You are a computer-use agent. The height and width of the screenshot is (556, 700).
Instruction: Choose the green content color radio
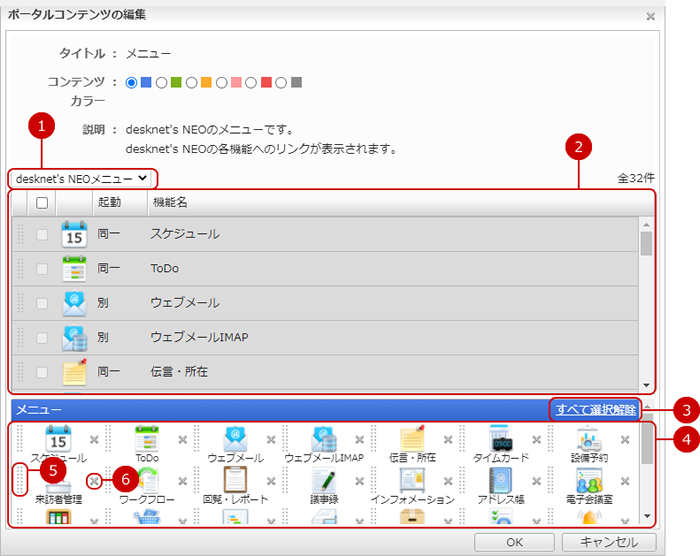(x=161, y=82)
